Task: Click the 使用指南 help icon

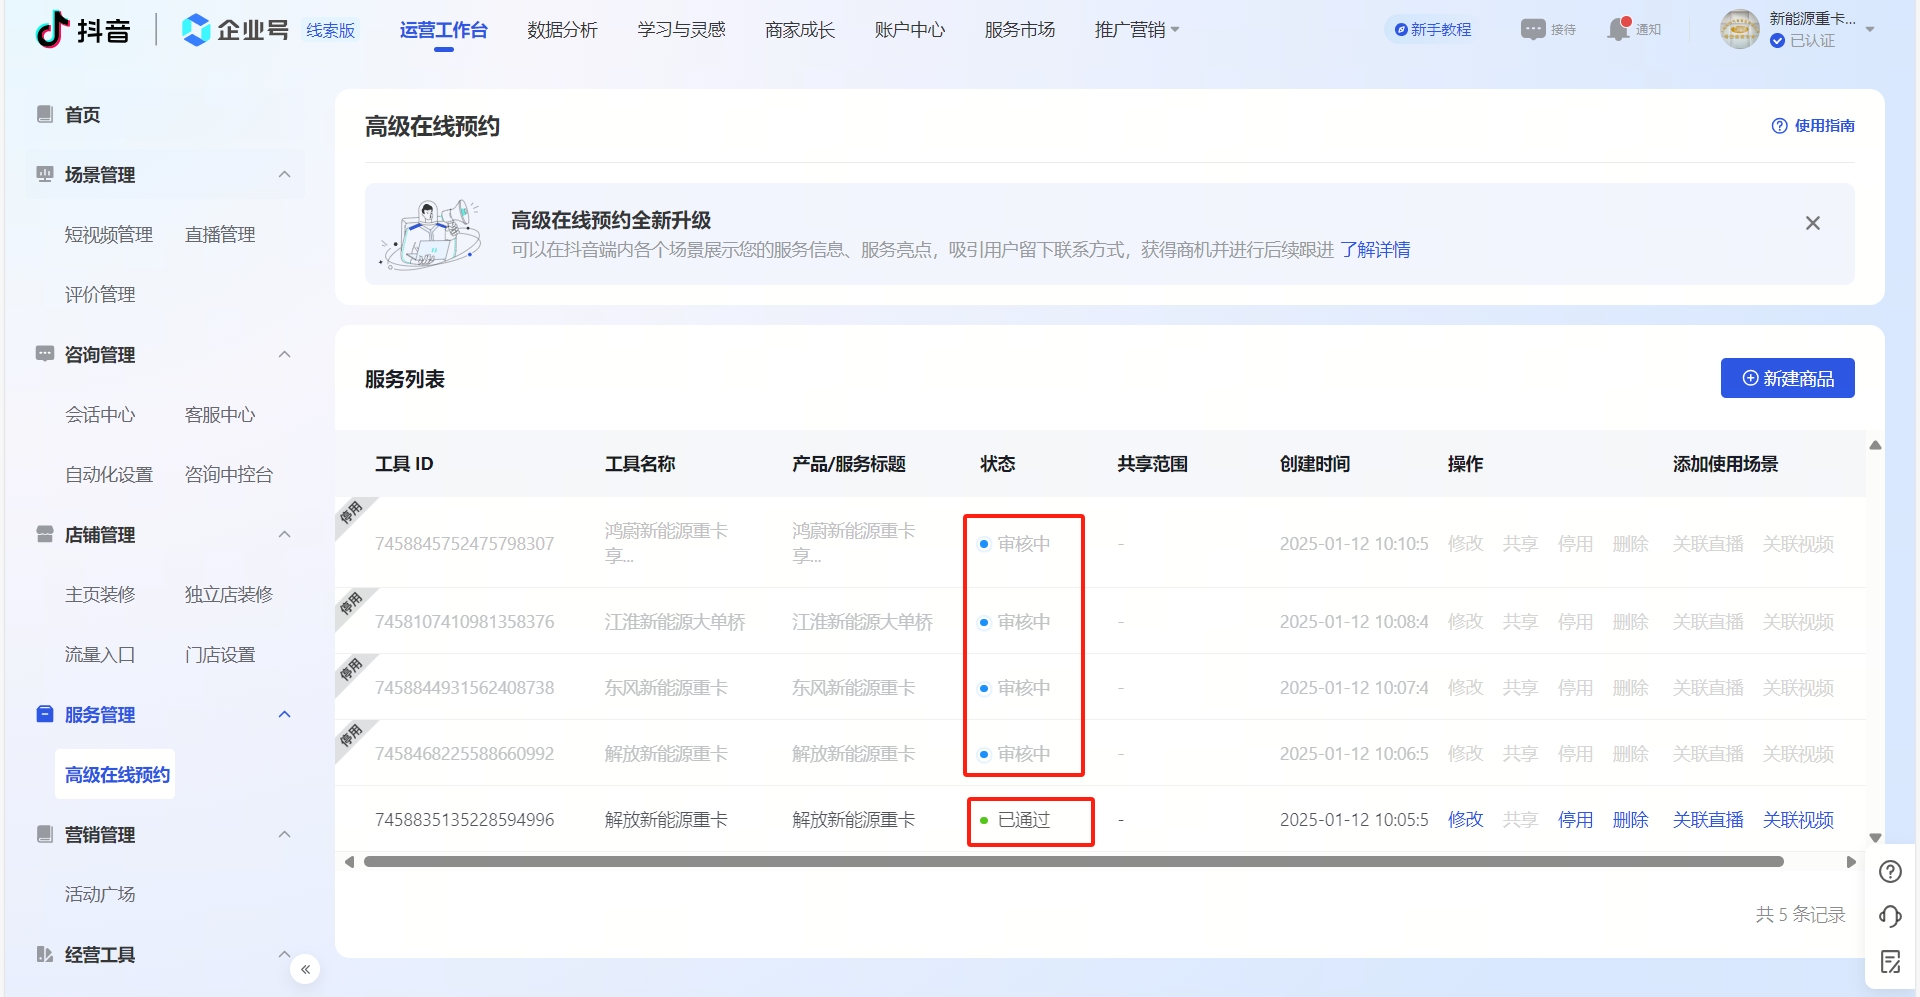Action: (1780, 126)
